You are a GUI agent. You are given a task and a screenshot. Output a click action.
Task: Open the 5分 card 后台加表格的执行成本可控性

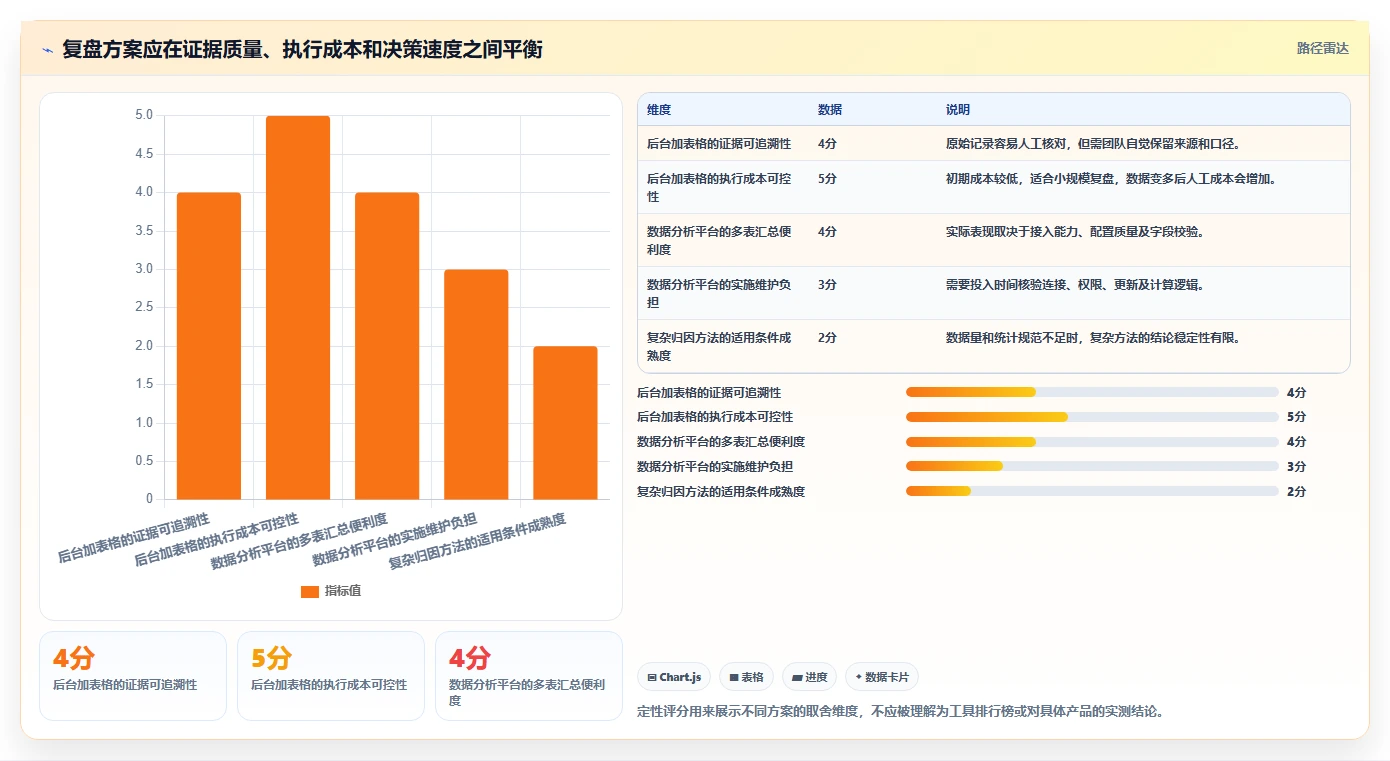[331, 676]
